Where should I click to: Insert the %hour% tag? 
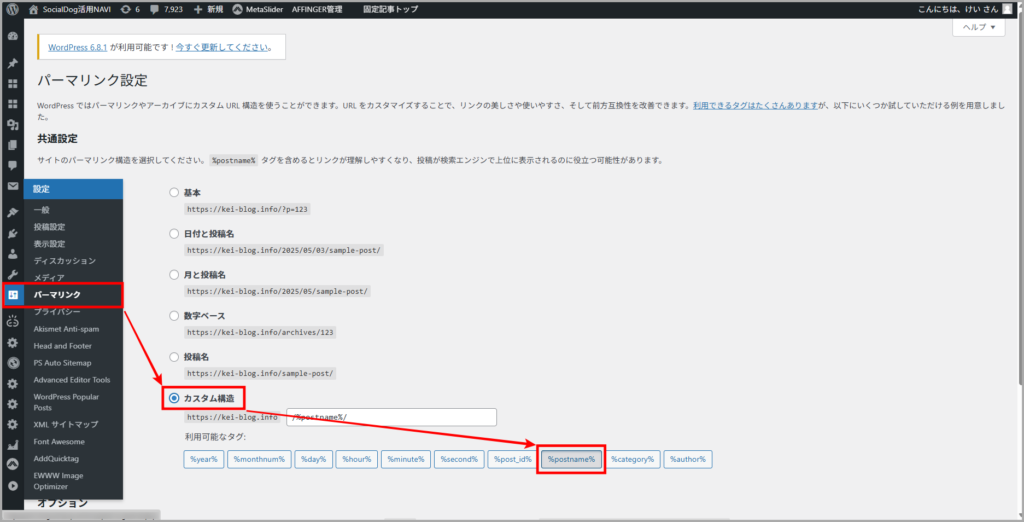click(357, 459)
